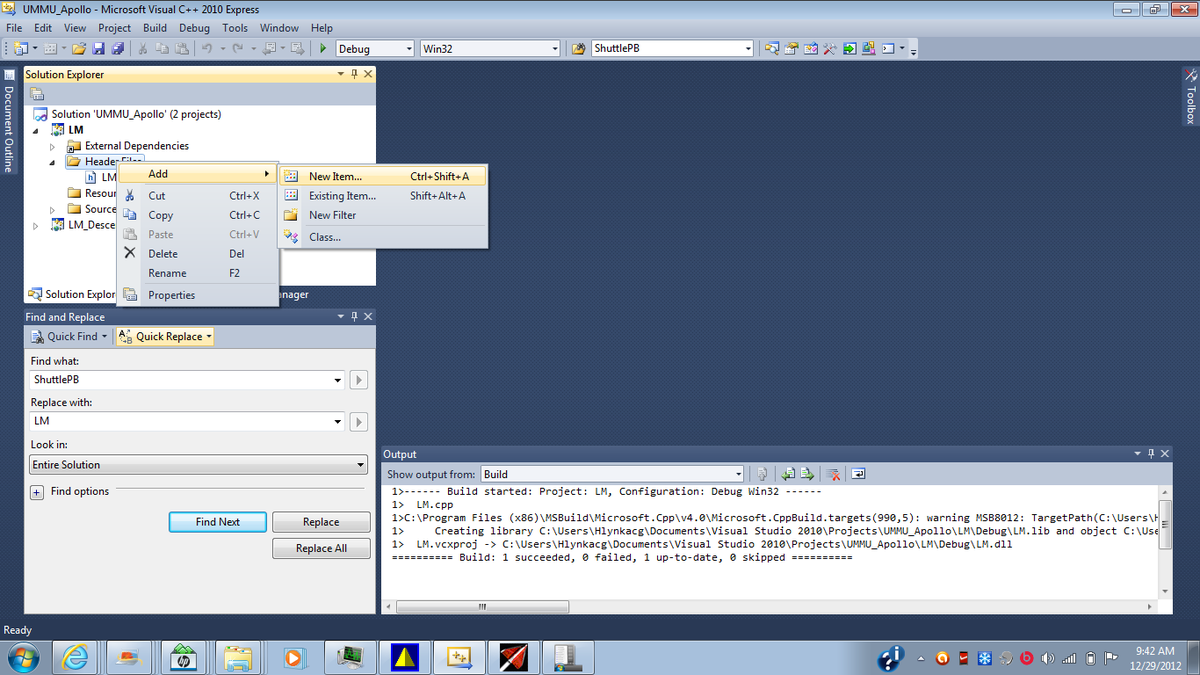Open the 'Find what' dropdown arrow
The image size is (1200, 675).
pos(338,380)
